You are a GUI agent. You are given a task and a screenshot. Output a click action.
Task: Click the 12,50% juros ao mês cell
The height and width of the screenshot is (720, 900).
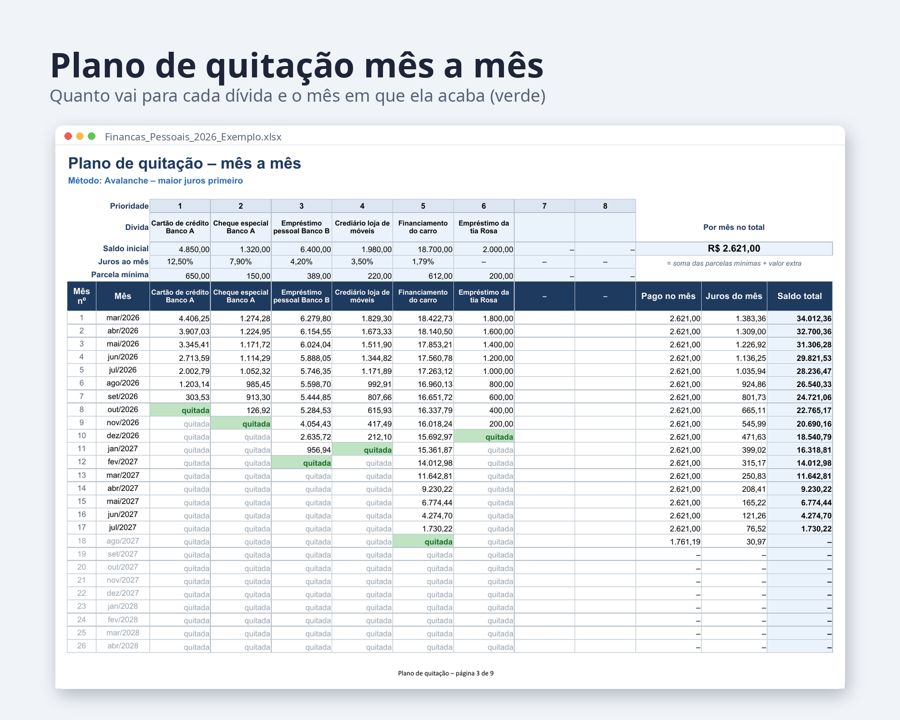[180, 262]
